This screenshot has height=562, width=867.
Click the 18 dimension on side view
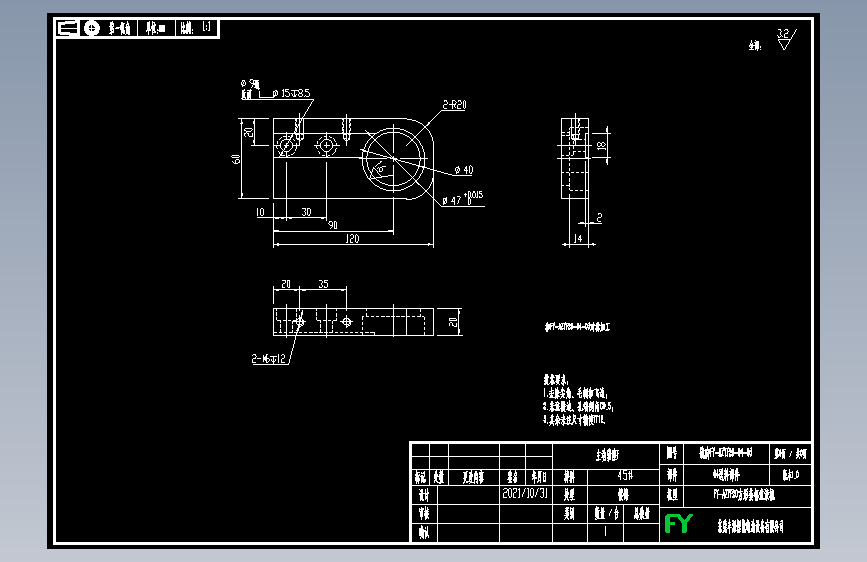[x=601, y=146]
